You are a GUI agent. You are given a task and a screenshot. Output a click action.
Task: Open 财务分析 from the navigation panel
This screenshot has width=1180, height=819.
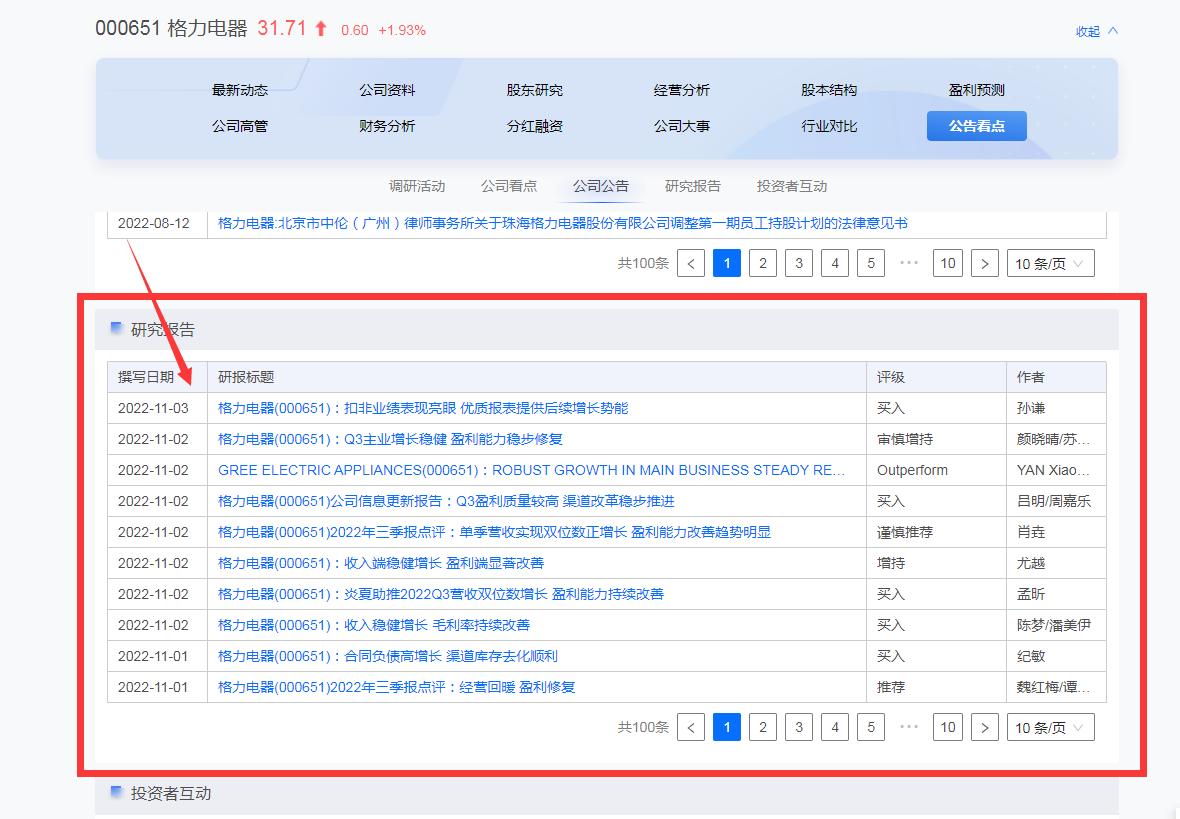tap(387, 125)
